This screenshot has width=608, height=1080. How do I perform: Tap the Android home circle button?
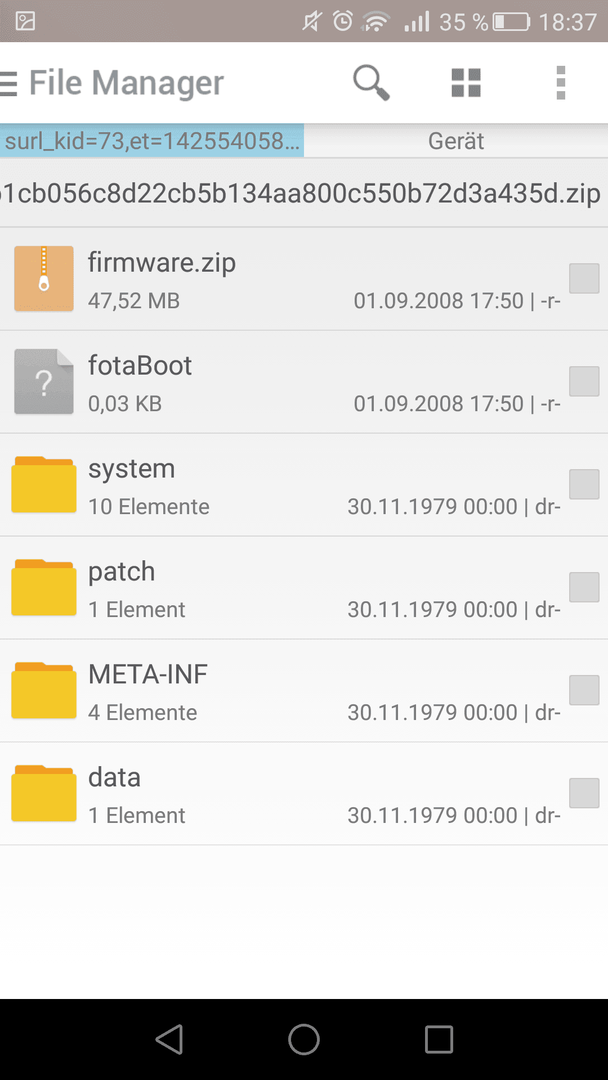[x=304, y=1039]
